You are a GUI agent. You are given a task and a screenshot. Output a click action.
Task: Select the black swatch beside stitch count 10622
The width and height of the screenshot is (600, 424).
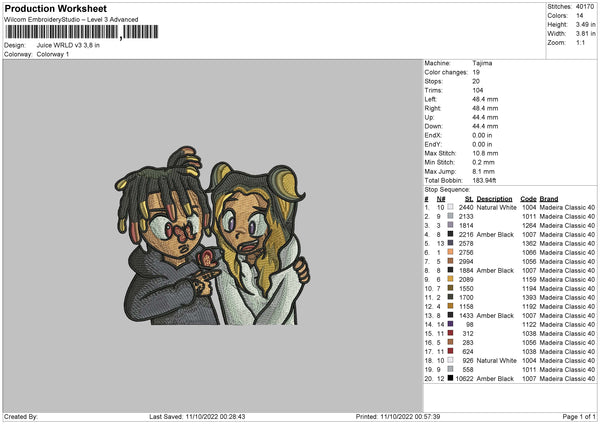(x=450, y=378)
